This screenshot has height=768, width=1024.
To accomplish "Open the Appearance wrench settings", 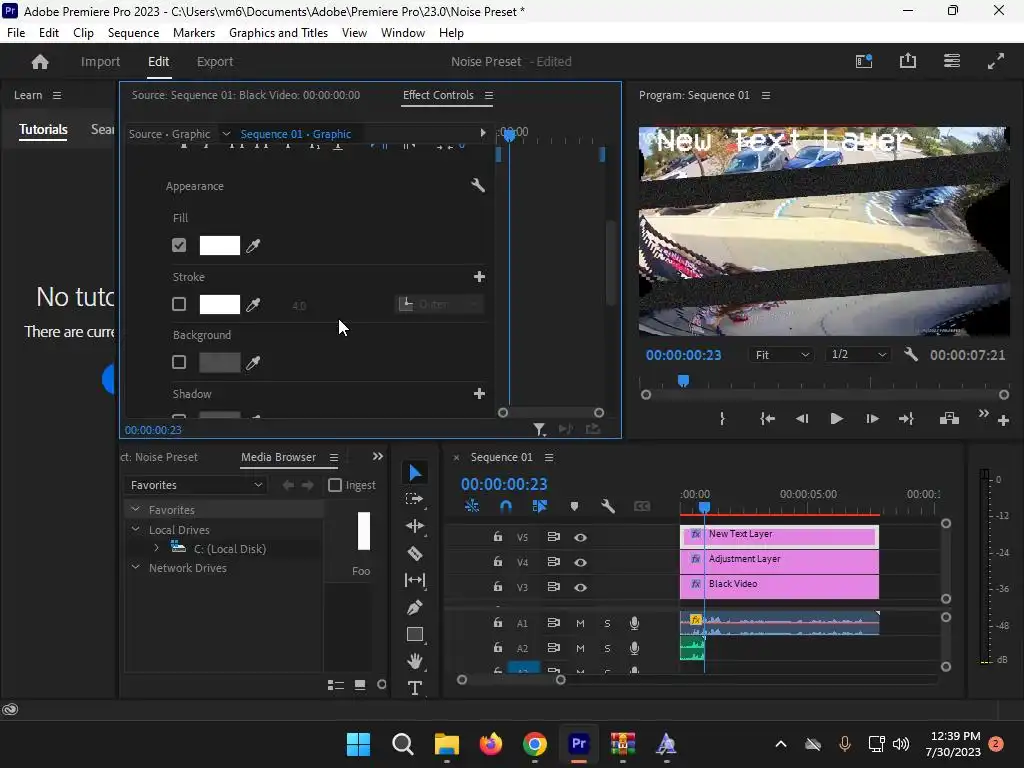I will 478,186.
